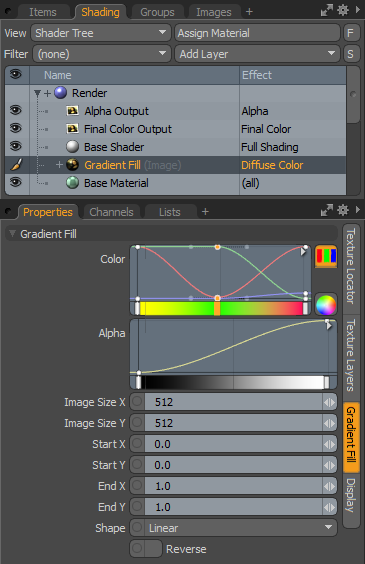
Task: Click the Image Size X value field
Action: pyautogui.click(x=233, y=402)
